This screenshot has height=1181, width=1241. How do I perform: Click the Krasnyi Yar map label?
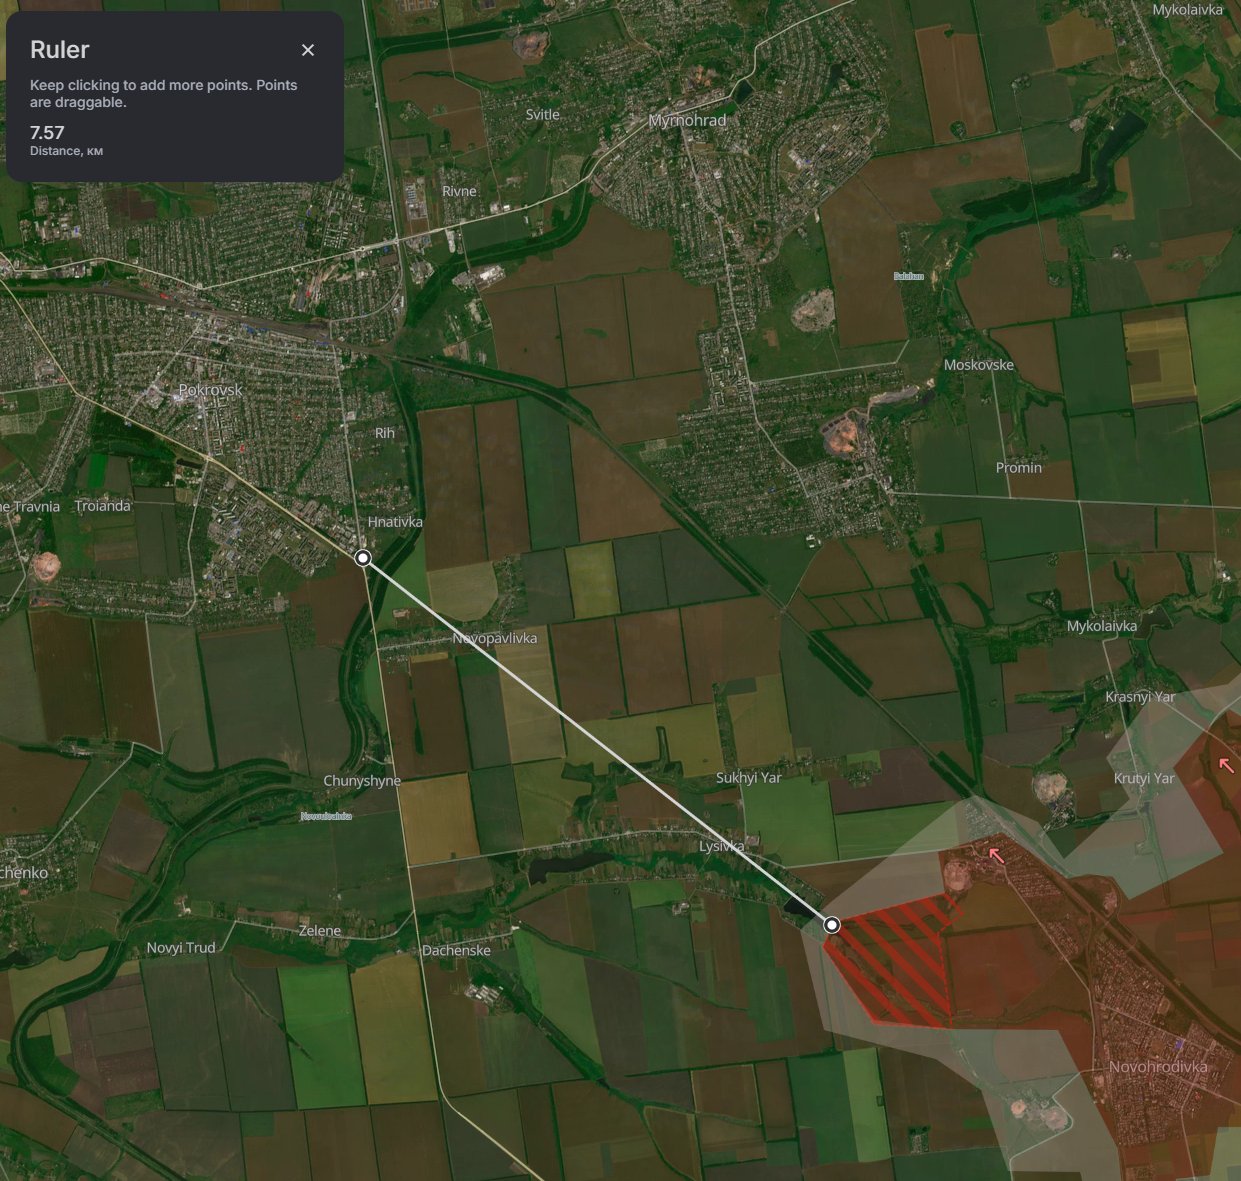(x=1140, y=696)
